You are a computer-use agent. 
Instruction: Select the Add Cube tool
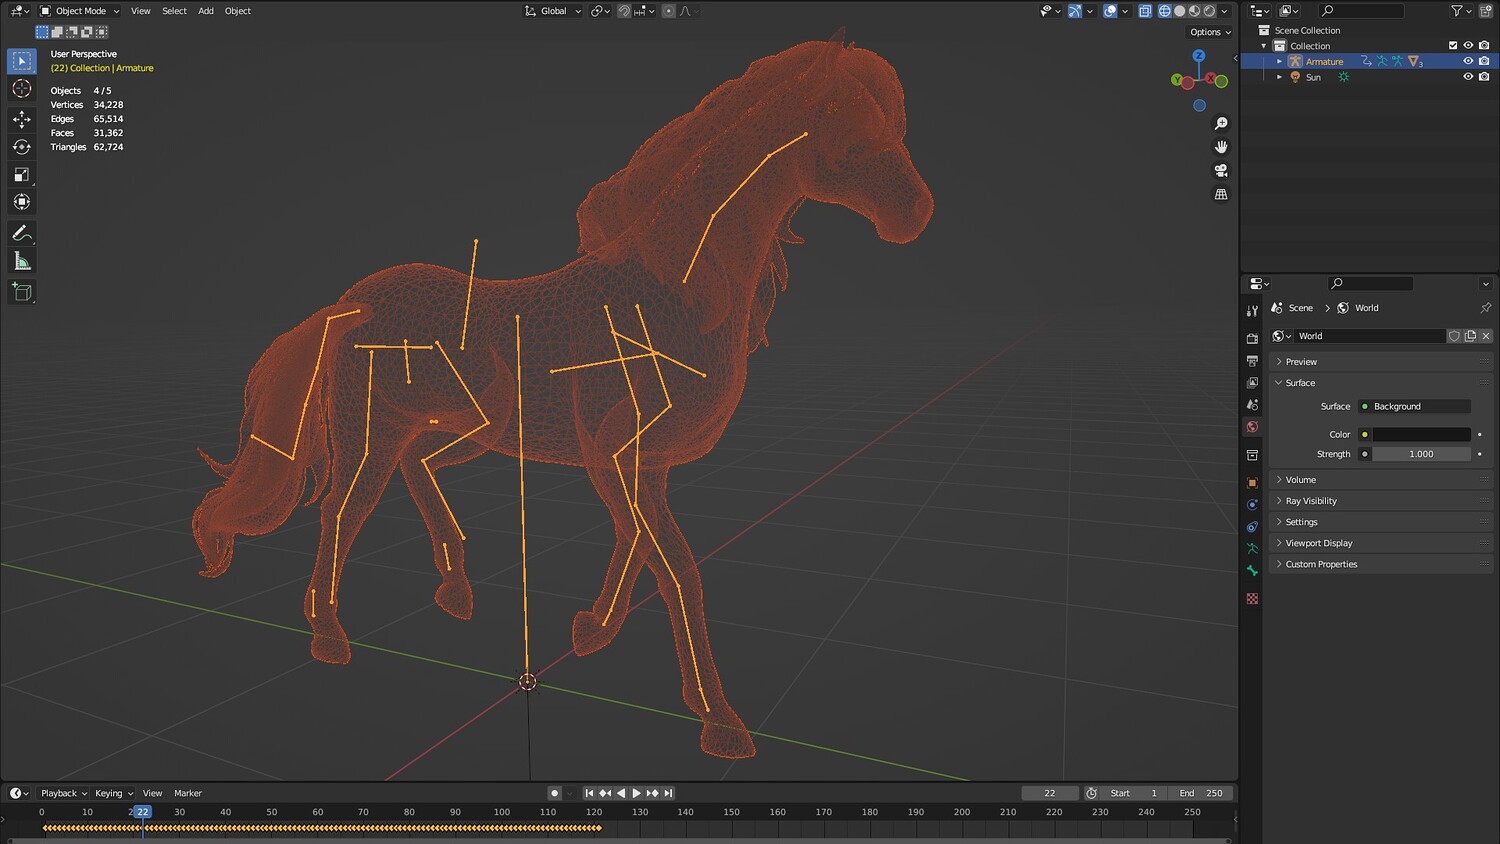22,292
